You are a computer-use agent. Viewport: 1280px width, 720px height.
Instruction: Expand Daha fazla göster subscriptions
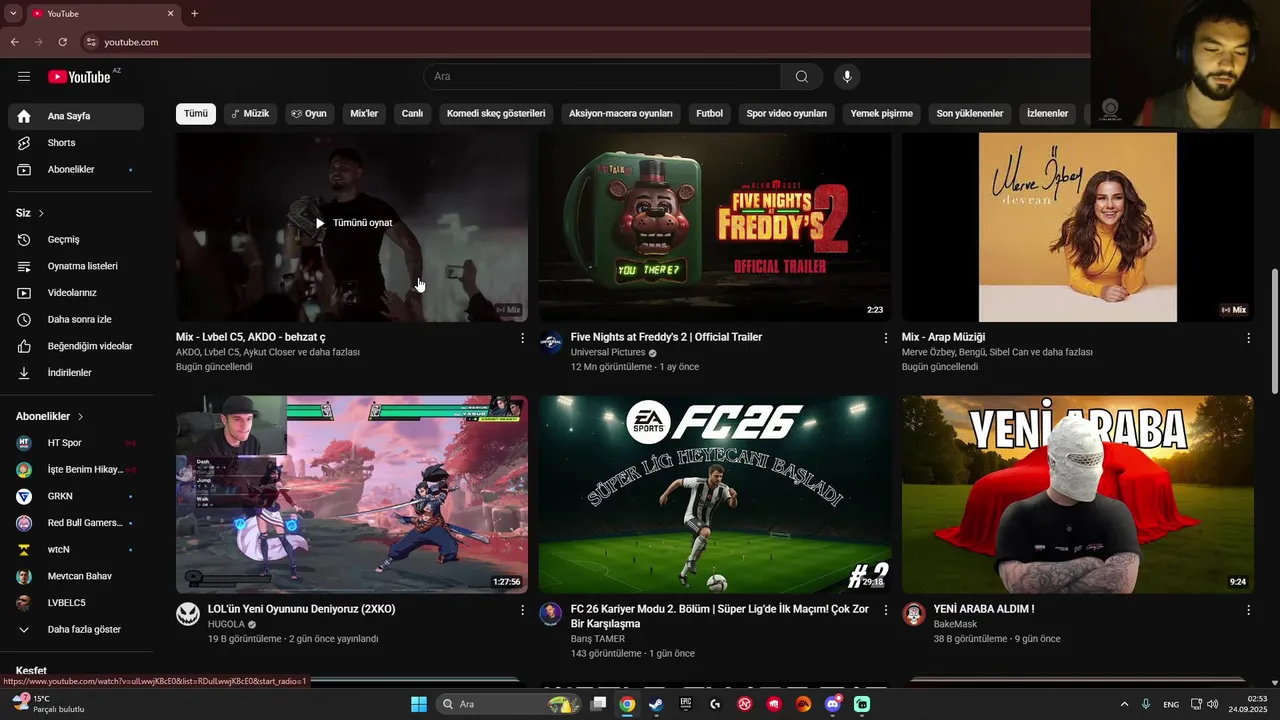(x=76, y=630)
